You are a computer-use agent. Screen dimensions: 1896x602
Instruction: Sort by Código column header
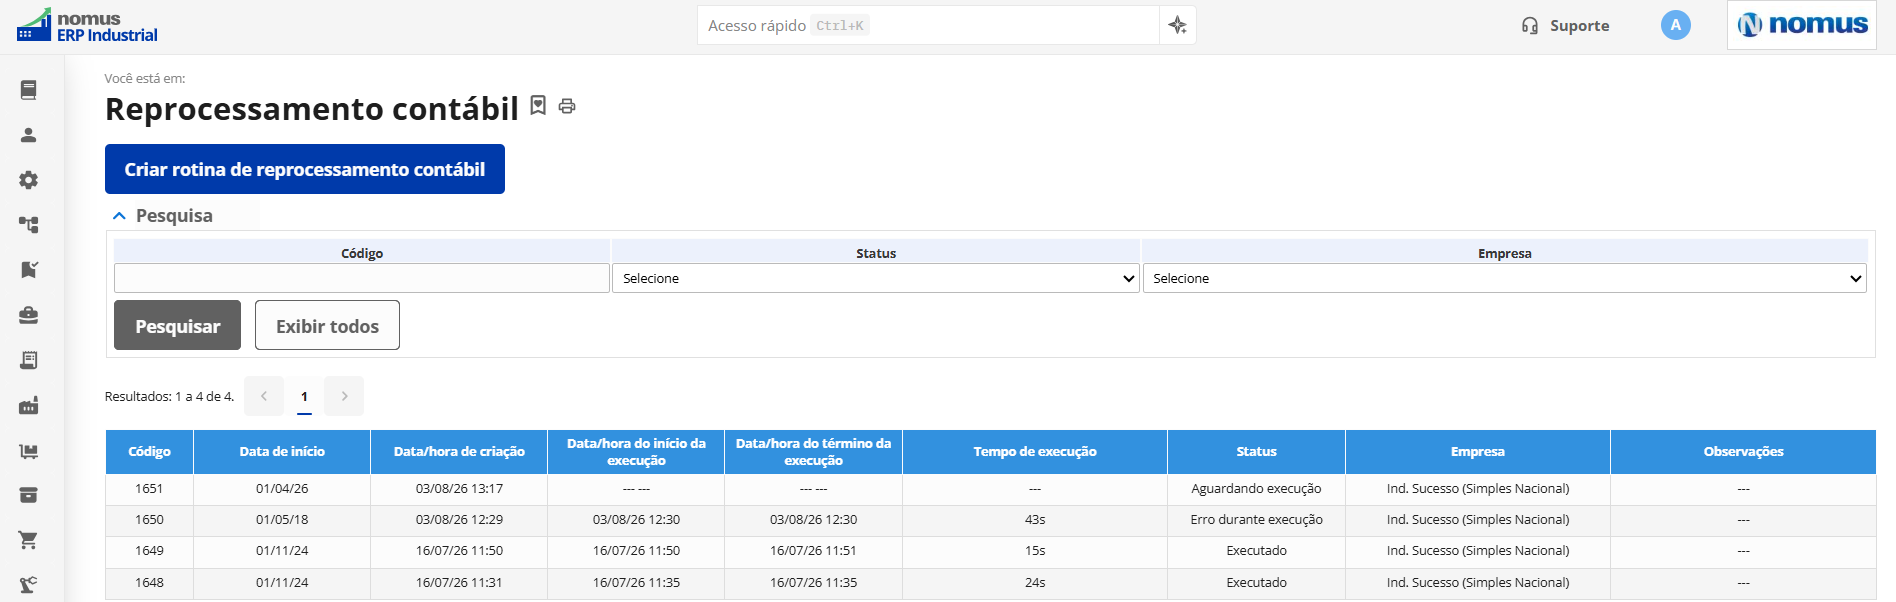[x=150, y=451]
